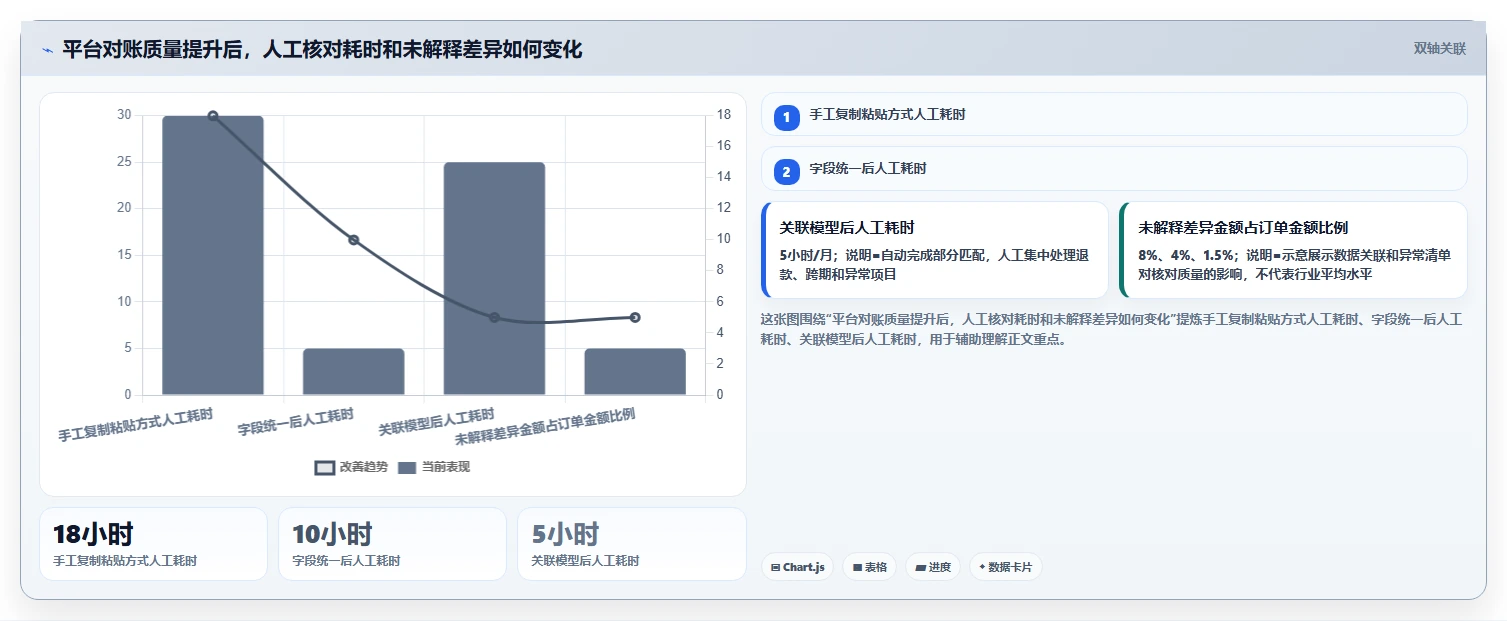Click the text 8%、4%、1.5% in card
1507x621 pixels.
point(1185,255)
